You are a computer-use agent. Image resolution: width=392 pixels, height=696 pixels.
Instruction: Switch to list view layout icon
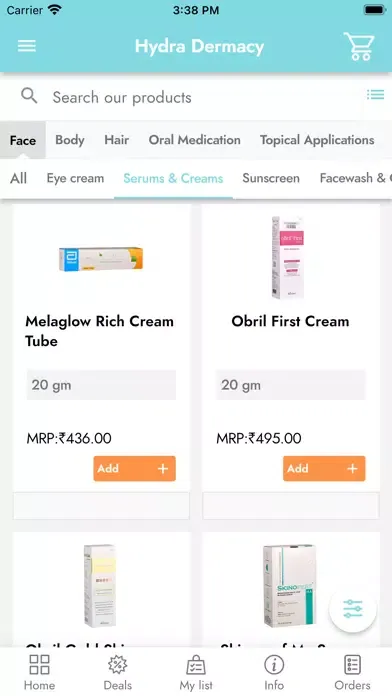375,95
